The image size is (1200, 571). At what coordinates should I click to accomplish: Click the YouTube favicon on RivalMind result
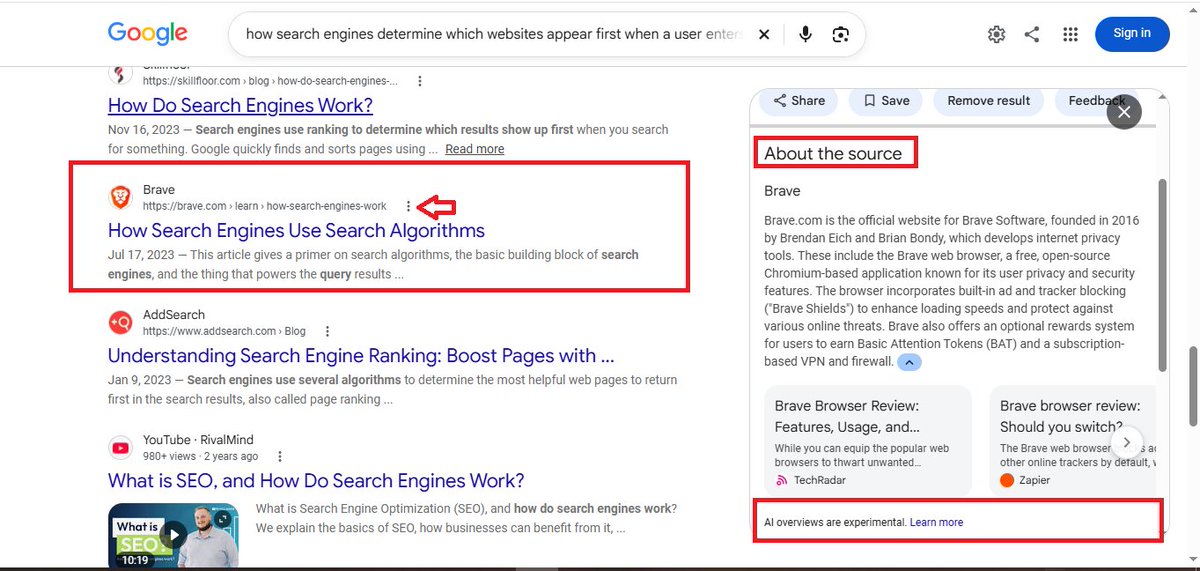[x=120, y=447]
